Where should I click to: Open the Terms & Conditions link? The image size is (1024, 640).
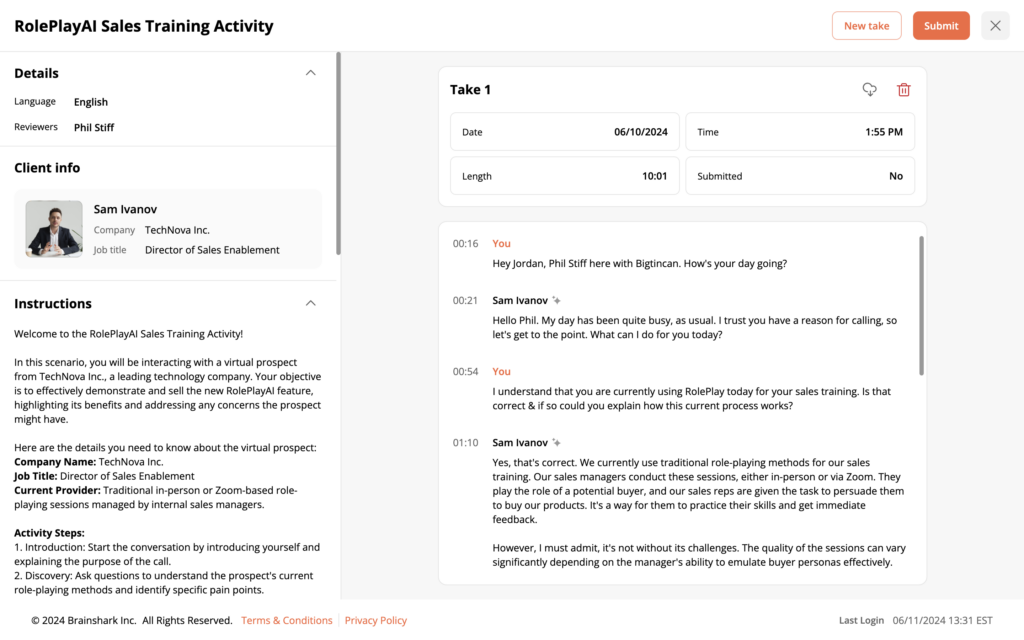pos(287,620)
